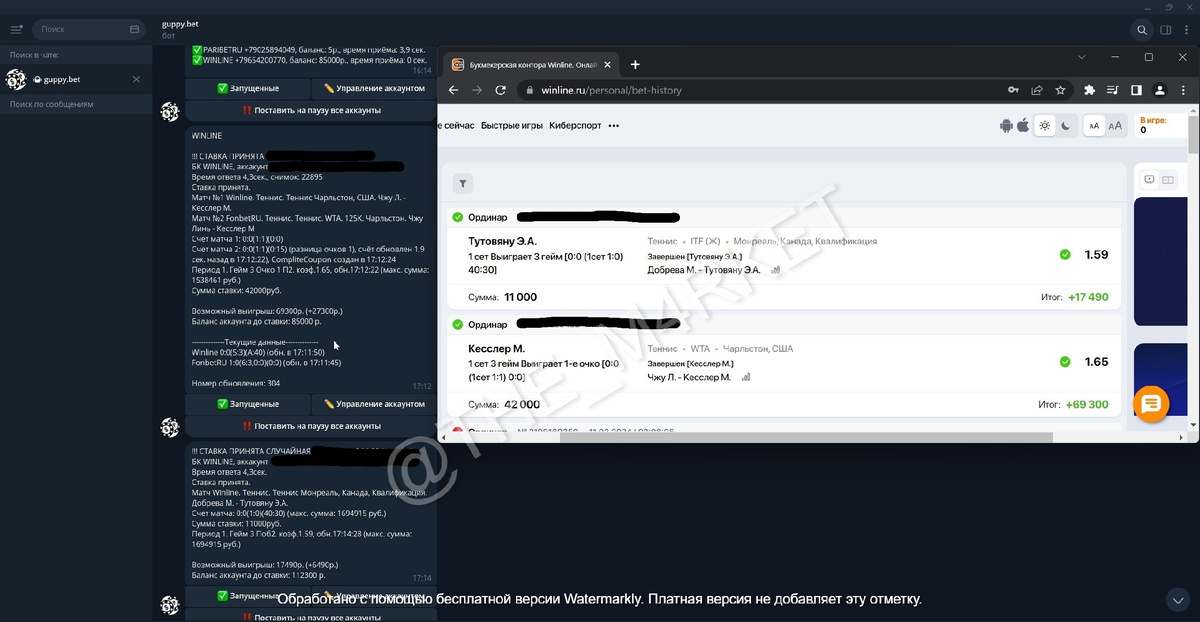
Task: Open В игре bets counter
Action: coord(1152,125)
